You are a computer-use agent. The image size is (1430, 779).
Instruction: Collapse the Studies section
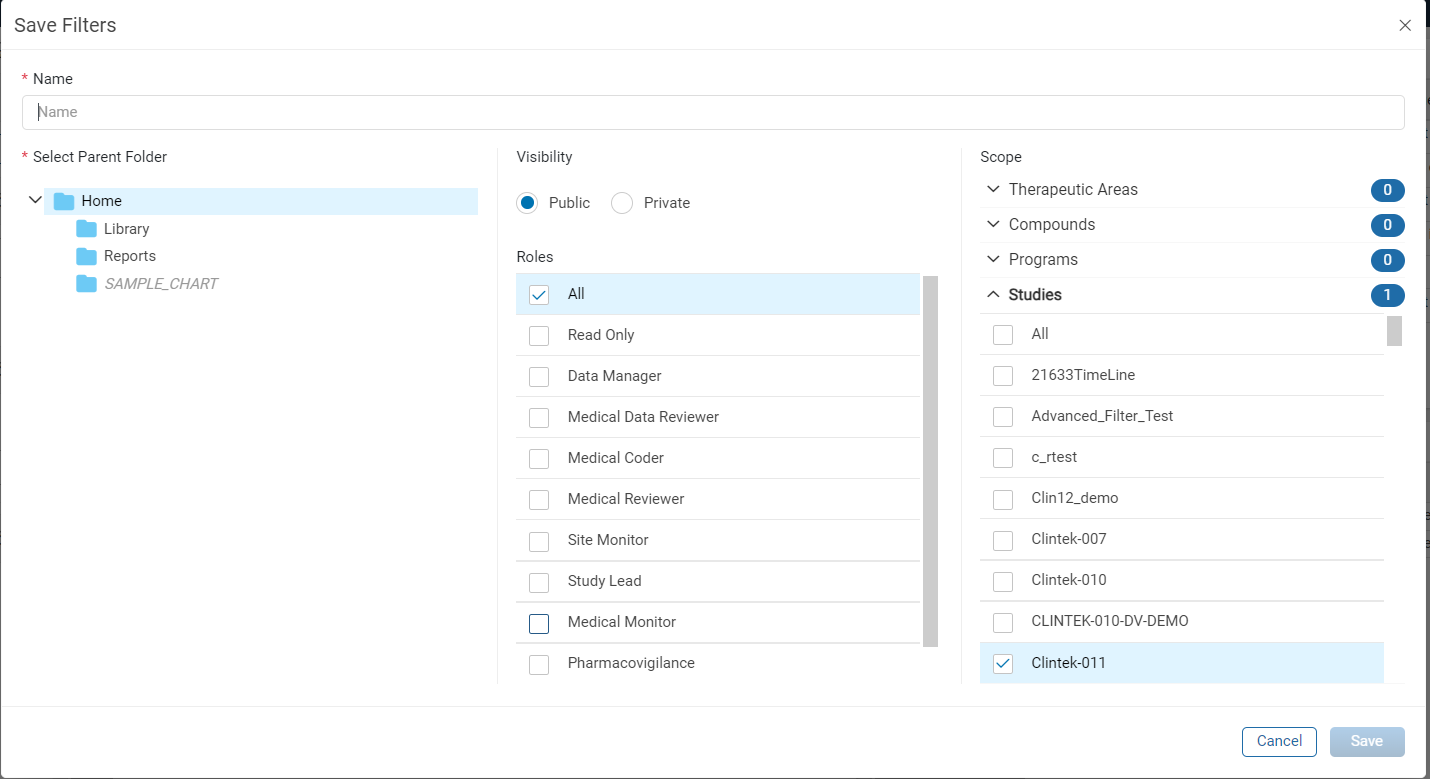993,294
